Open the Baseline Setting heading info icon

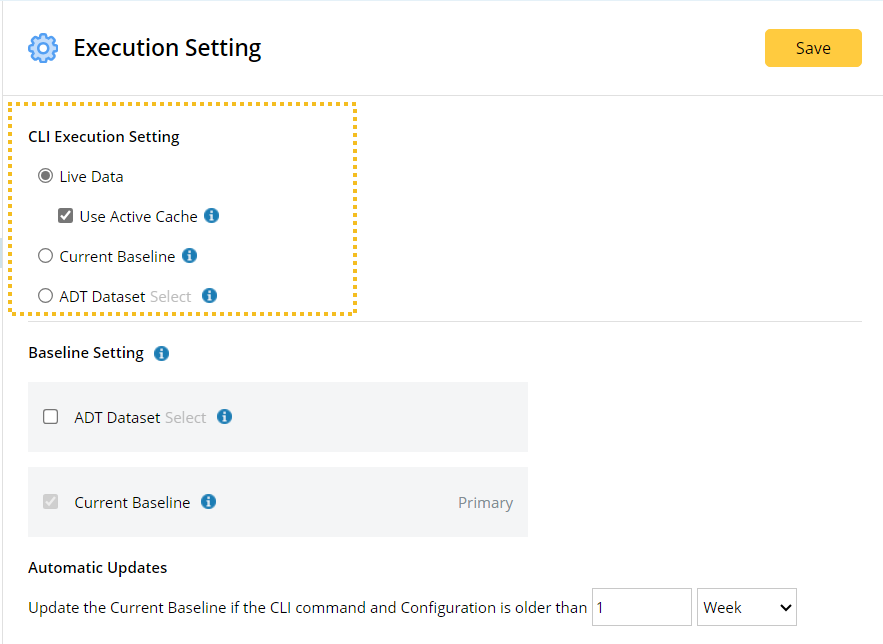click(162, 353)
